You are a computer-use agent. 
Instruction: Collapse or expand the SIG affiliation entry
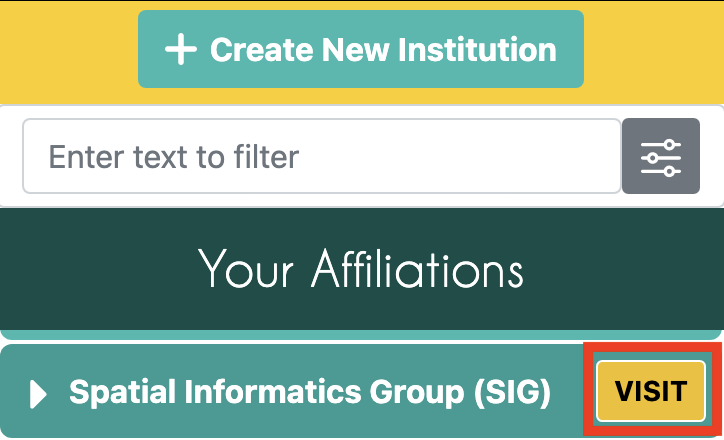click(x=39, y=394)
